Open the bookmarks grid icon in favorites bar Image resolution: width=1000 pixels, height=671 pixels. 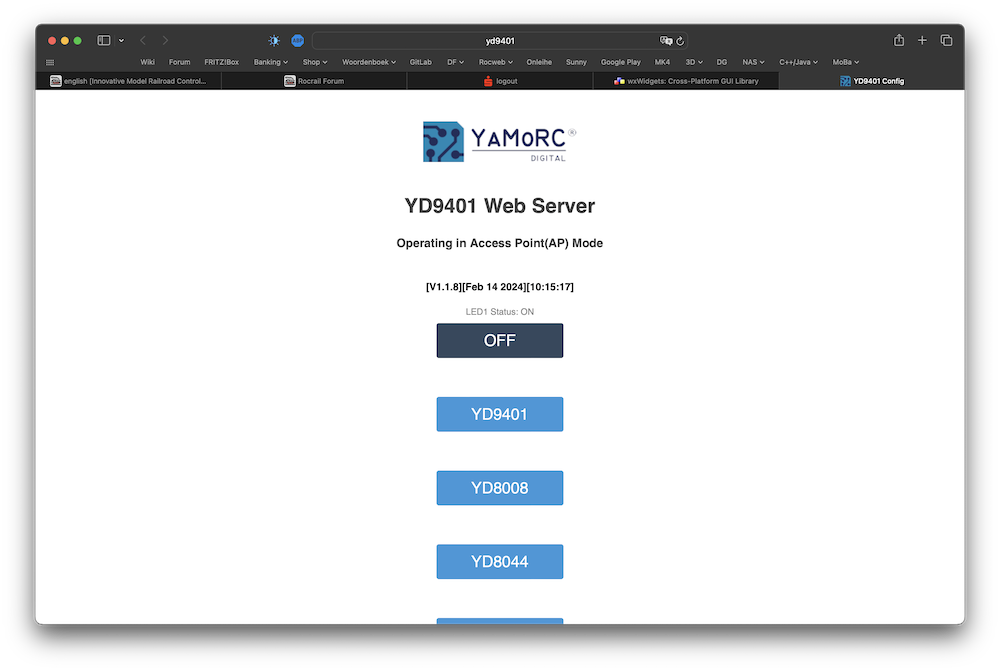(x=50, y=63)
